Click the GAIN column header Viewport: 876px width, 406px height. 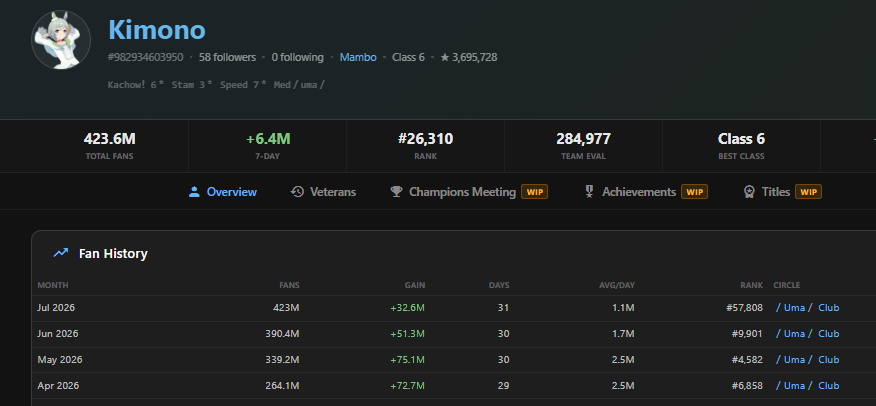pos(415,285)
